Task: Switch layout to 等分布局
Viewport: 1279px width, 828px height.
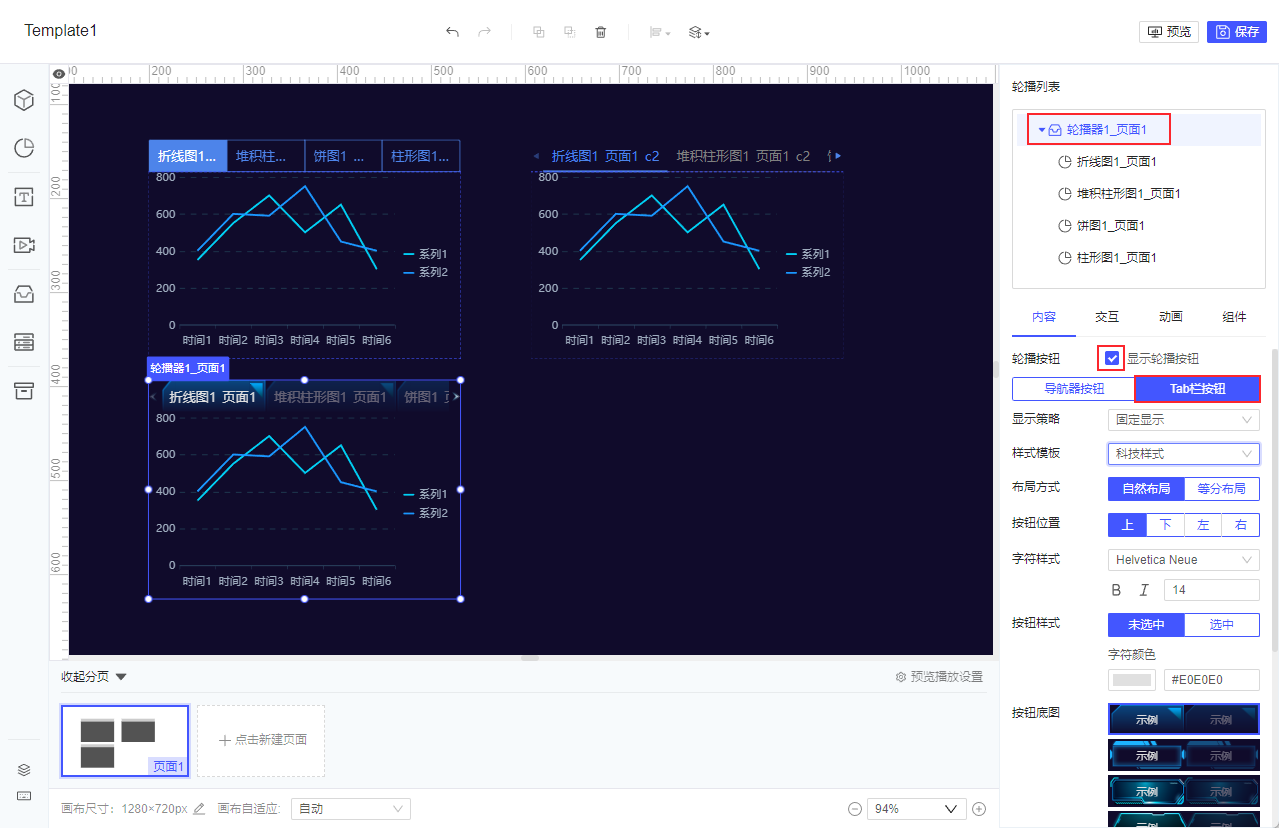Action: [x=1221, y=489]
